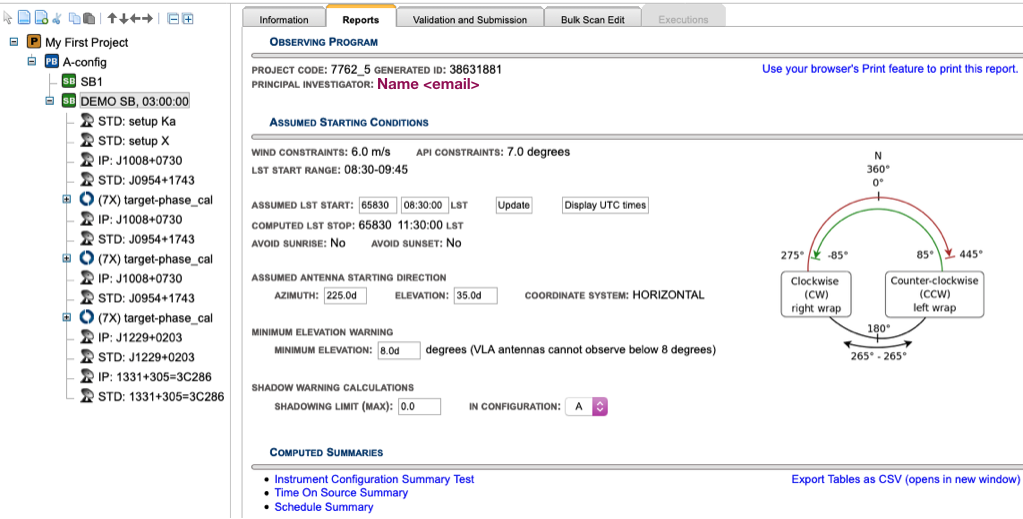Click the Display UTC times button

point(605,205)
